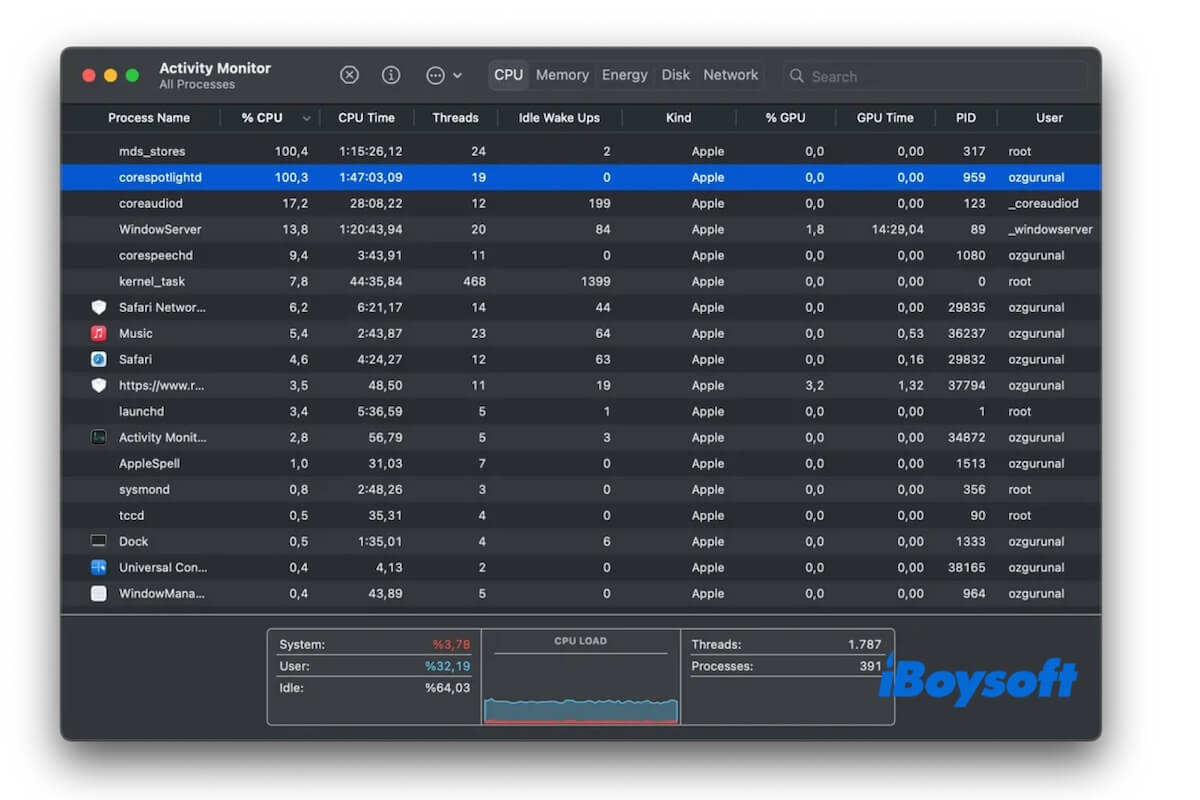
Task: Switch to the Memory tab
Action: [562, 75]
